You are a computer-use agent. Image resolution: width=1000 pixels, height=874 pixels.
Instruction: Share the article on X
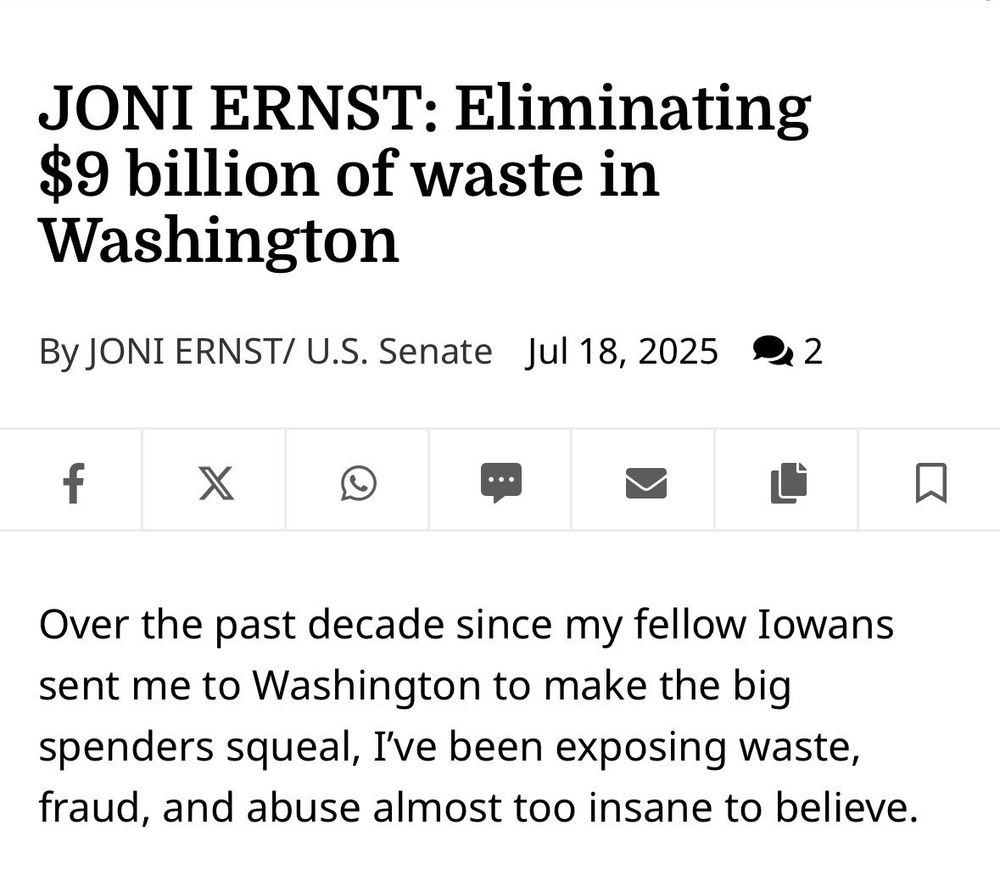pos(216,483)
